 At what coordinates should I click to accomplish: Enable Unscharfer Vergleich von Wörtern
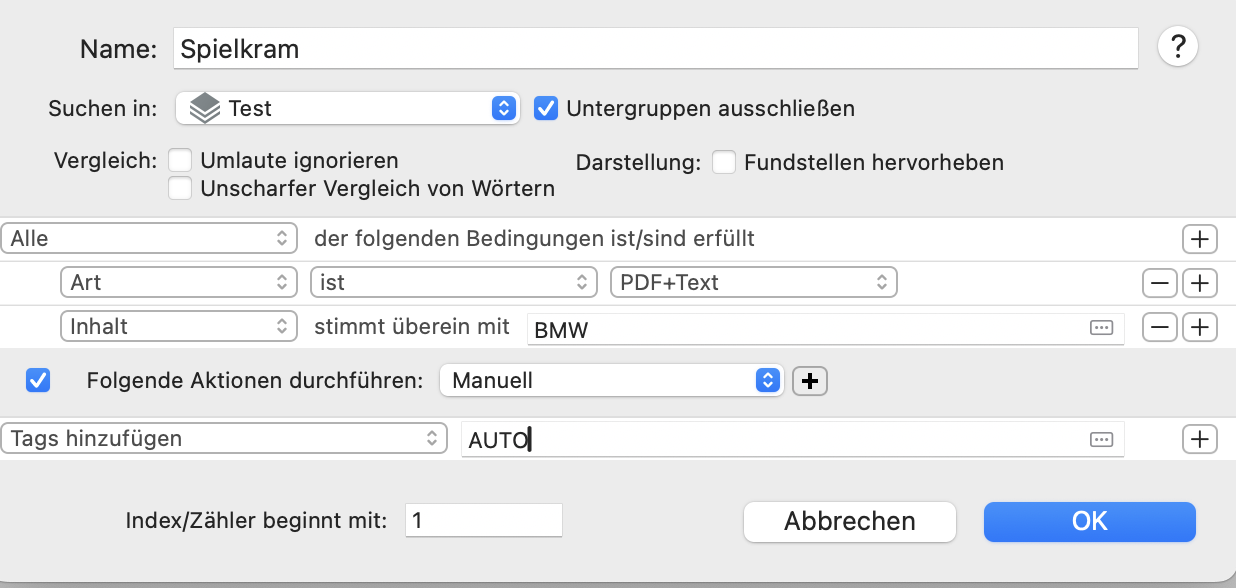point(180,188)
